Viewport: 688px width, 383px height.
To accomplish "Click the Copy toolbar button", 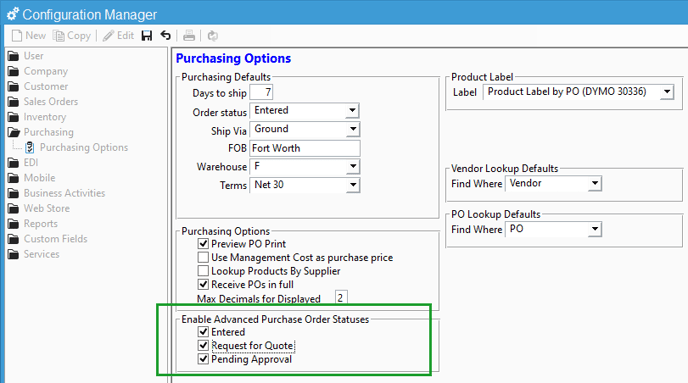I will point(72,36).
